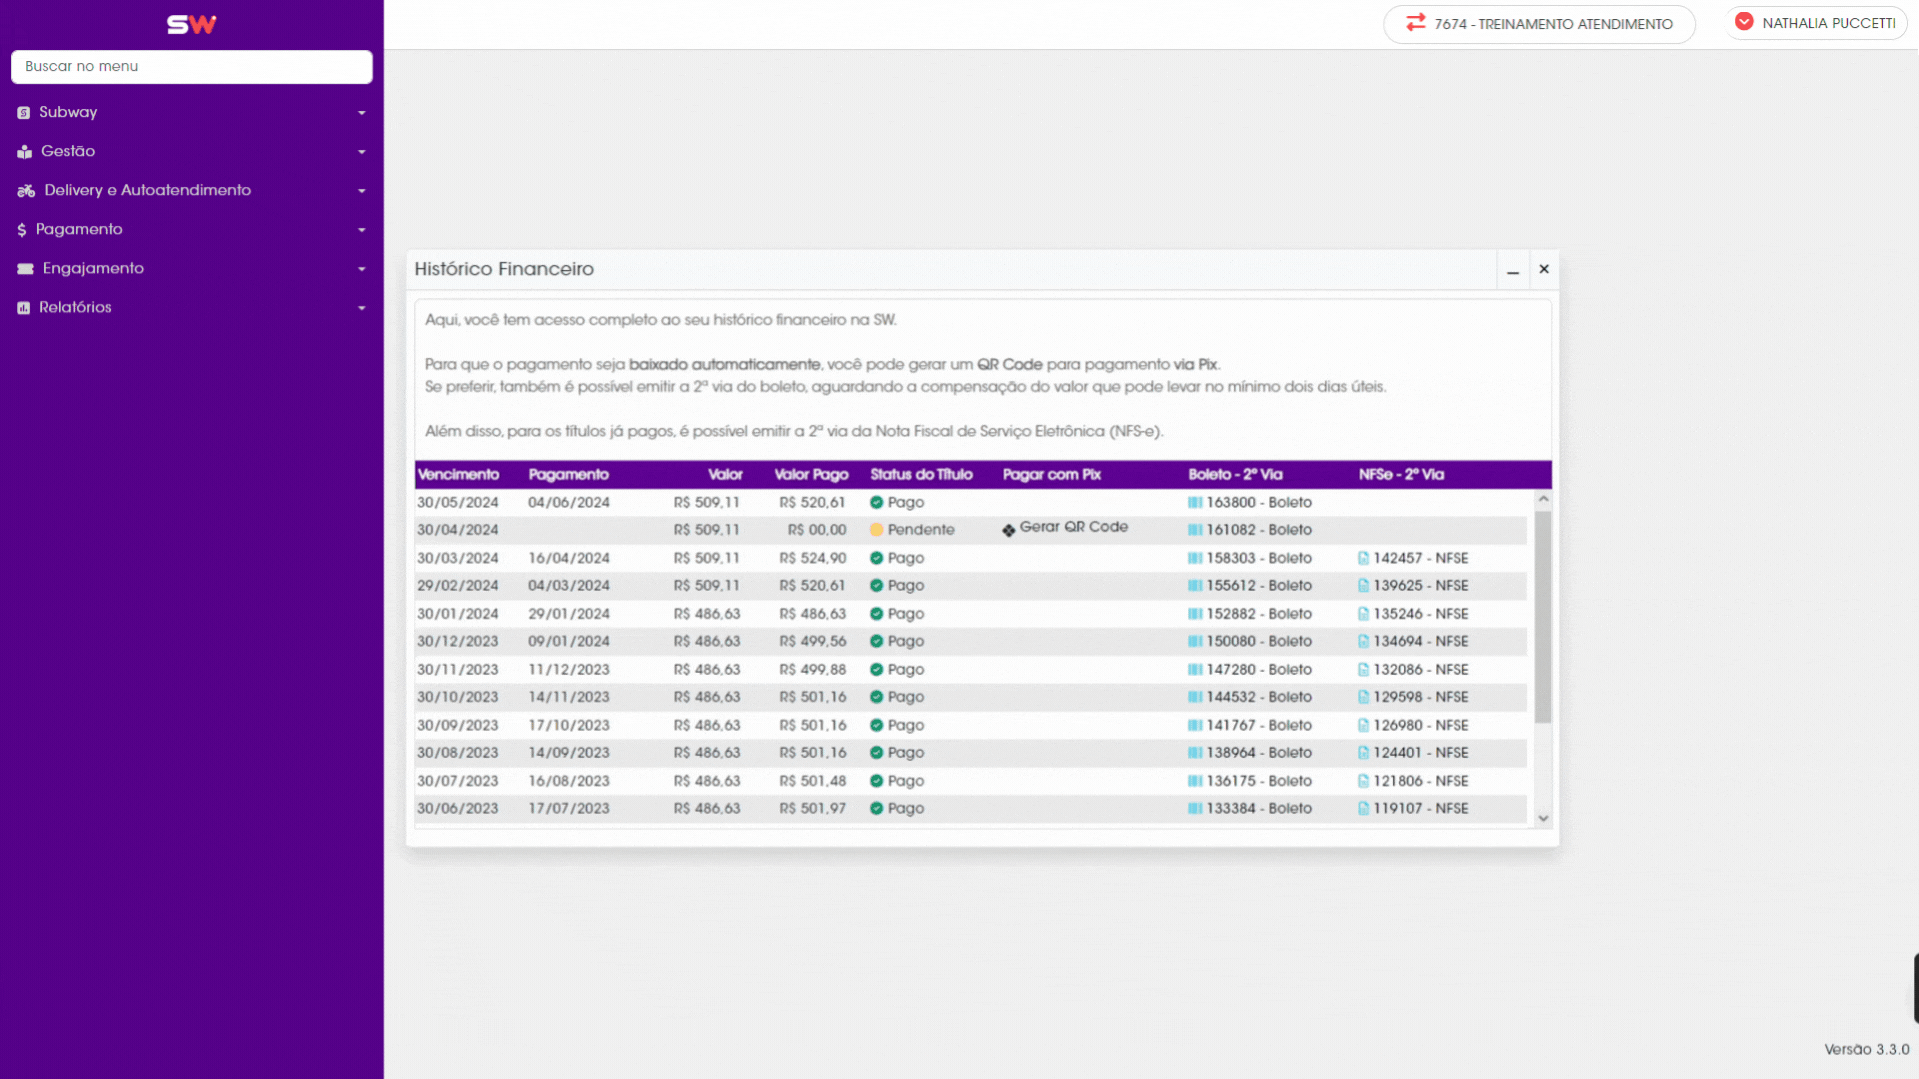The height and width of the screenshot is (1079, 1919).
Task: Expand the Subway menu arrow
Action: (x=361, y=113)
